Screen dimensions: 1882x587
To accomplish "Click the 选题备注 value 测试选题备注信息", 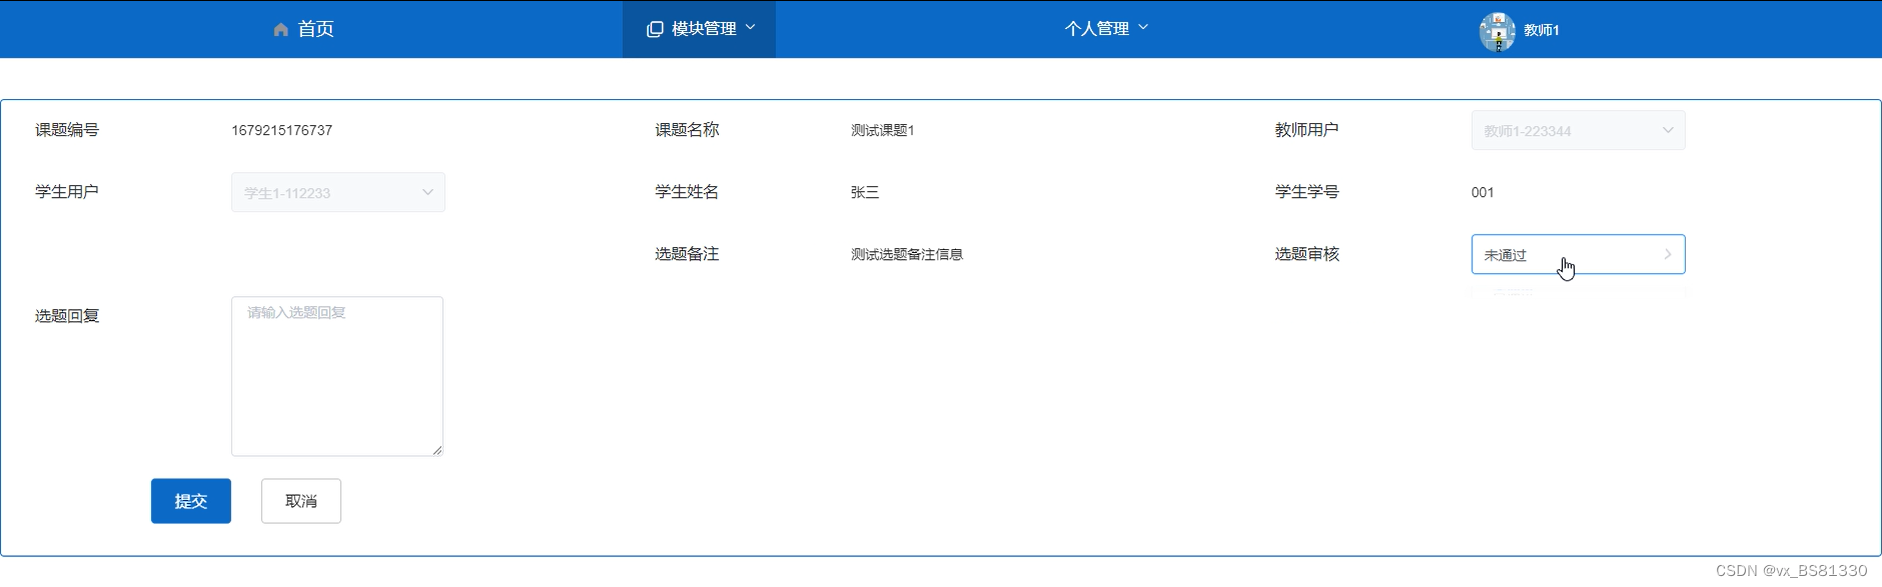I will click(906, 254).
